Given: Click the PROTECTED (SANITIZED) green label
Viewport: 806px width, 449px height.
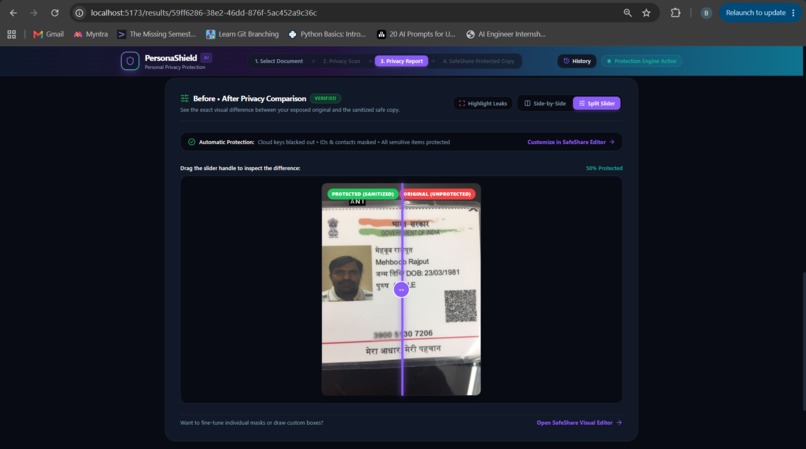Looking at the screenshot, I should coord(363,194).
